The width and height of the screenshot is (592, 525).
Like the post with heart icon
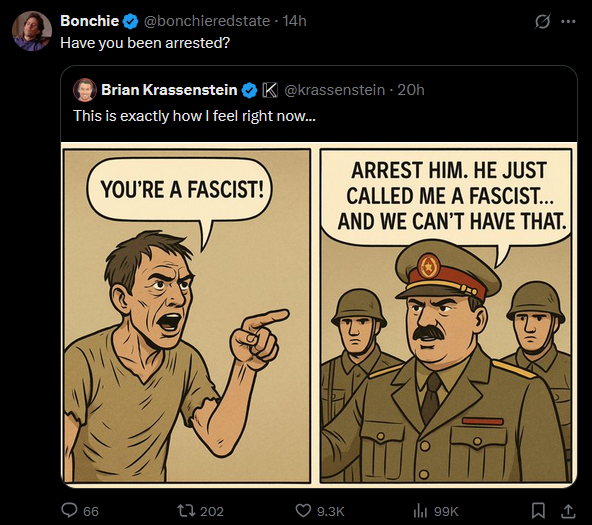tap(303, 511)
